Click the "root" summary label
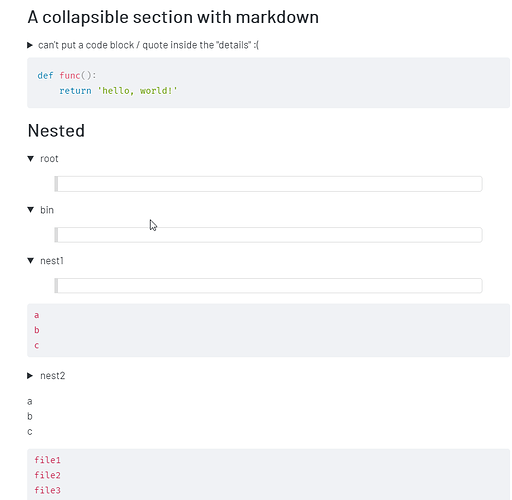 pos(49,159)
